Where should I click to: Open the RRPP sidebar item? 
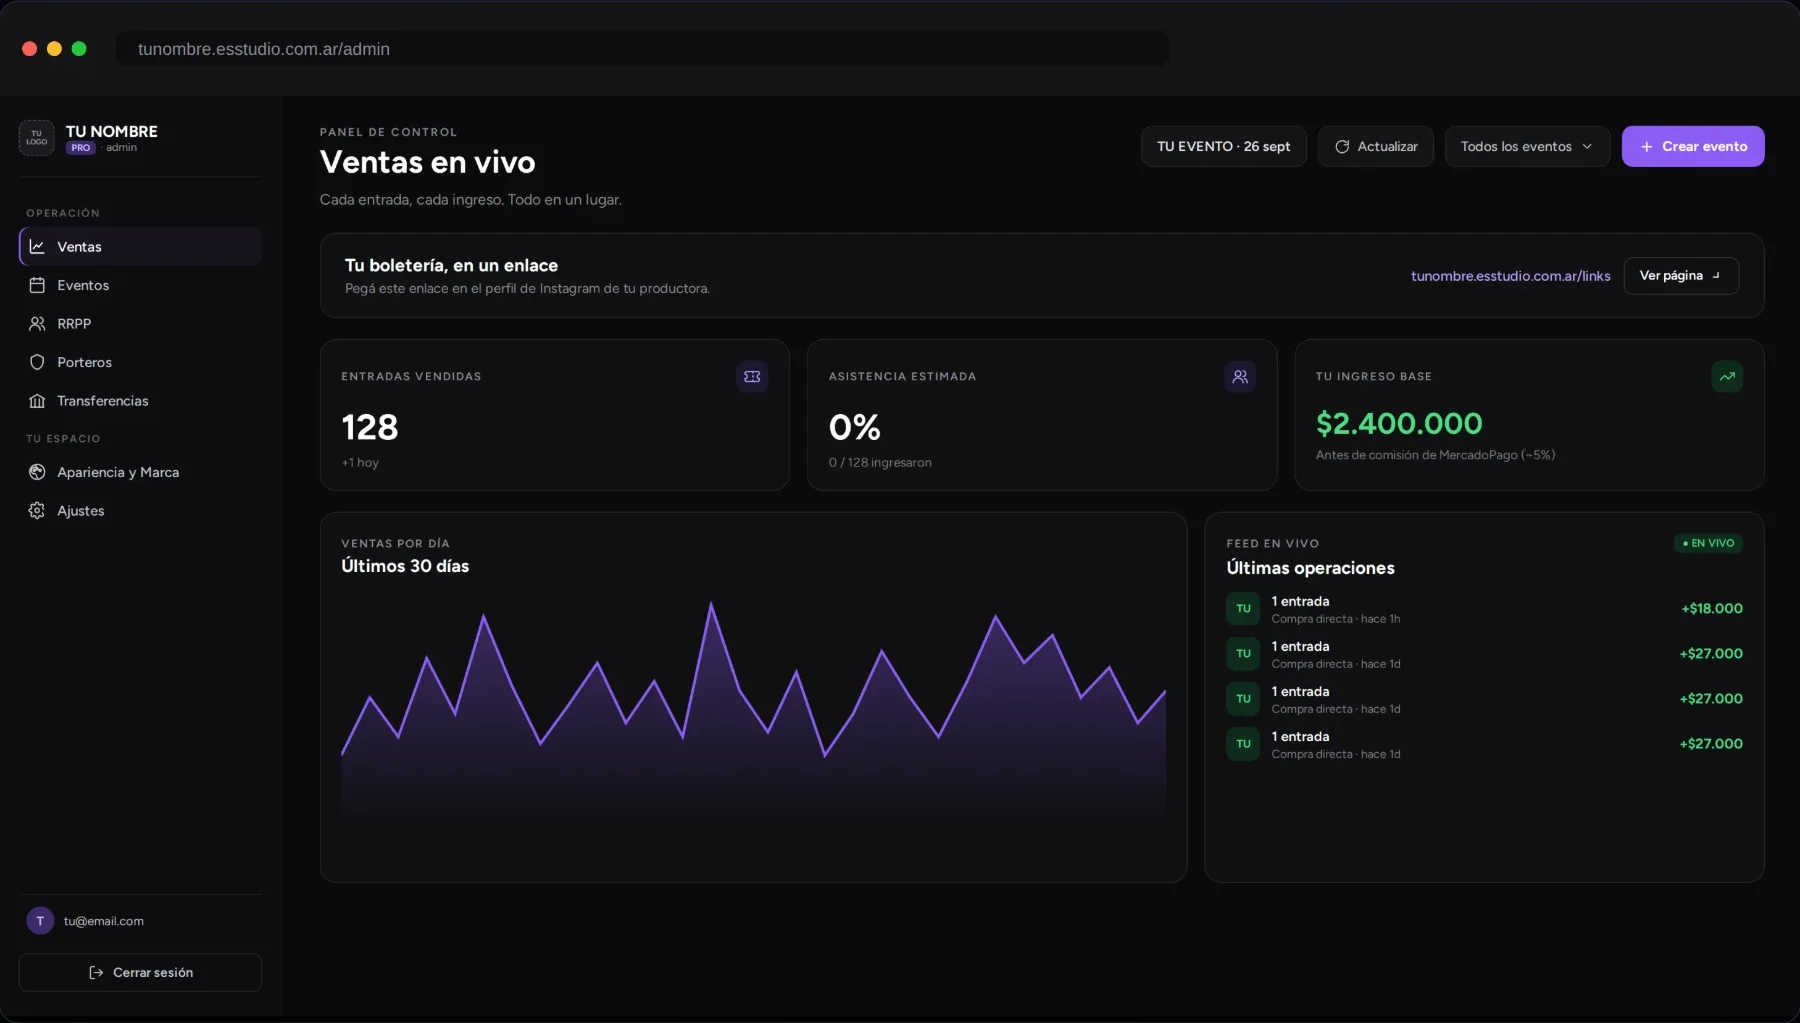click(x=140, y=324)
